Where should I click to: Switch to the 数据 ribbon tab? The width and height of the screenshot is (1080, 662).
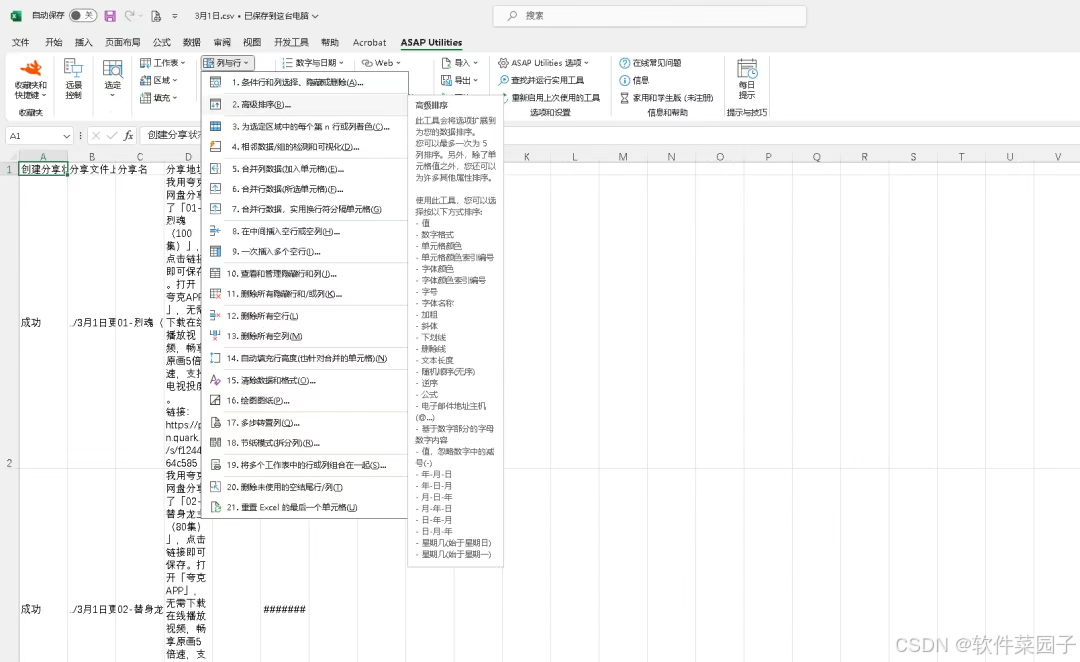click(x=192, y=42)
